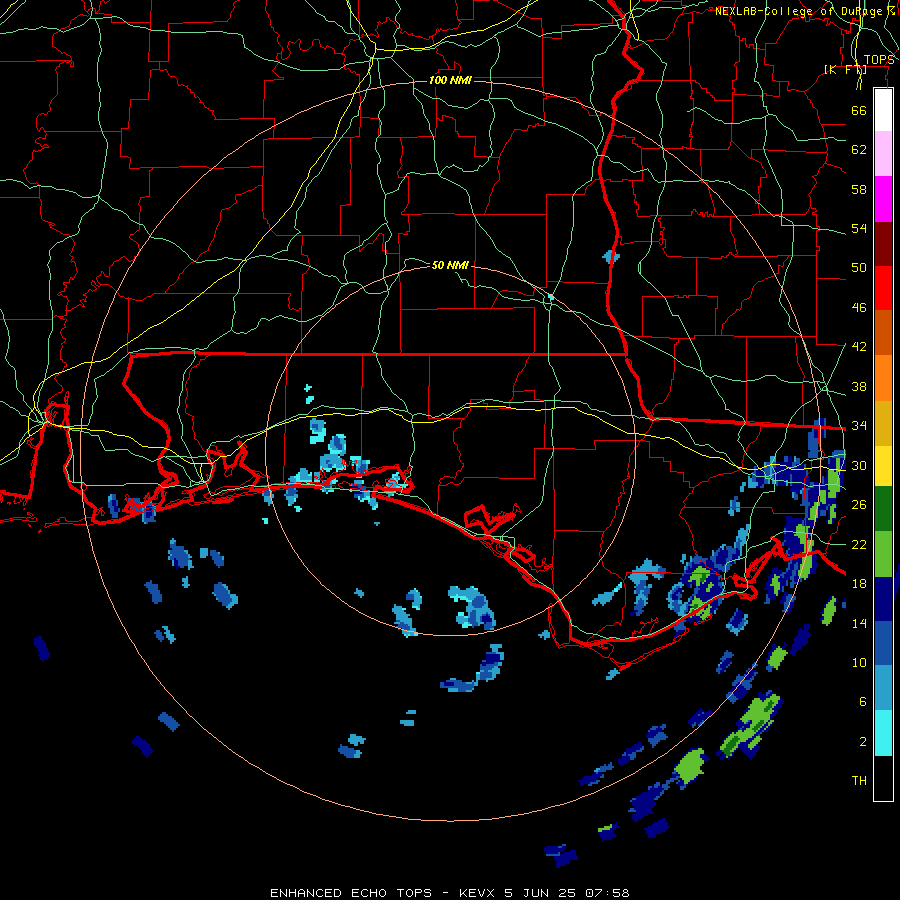The image size is (900, 900).
Task: Select the dark green legend swatch
Action: 883,509
